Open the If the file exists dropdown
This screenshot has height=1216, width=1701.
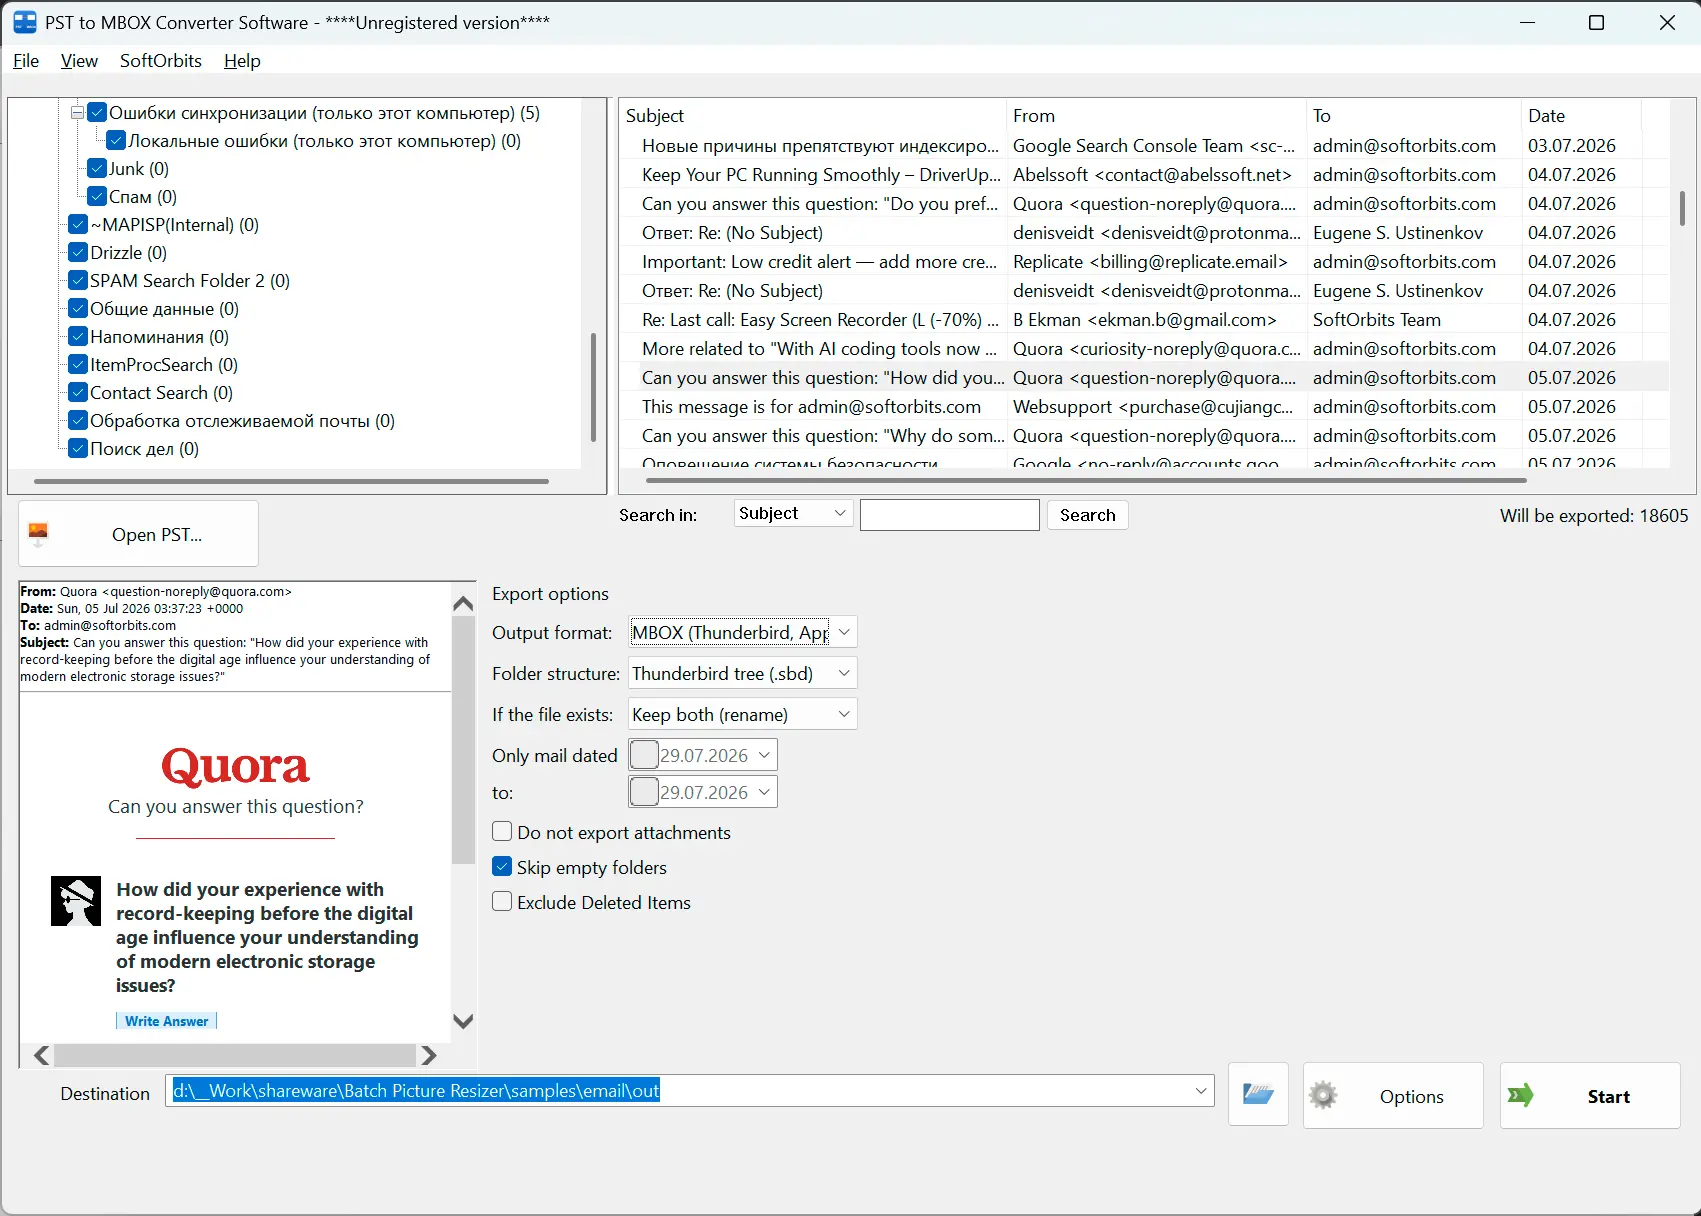(x=844, y=714)
